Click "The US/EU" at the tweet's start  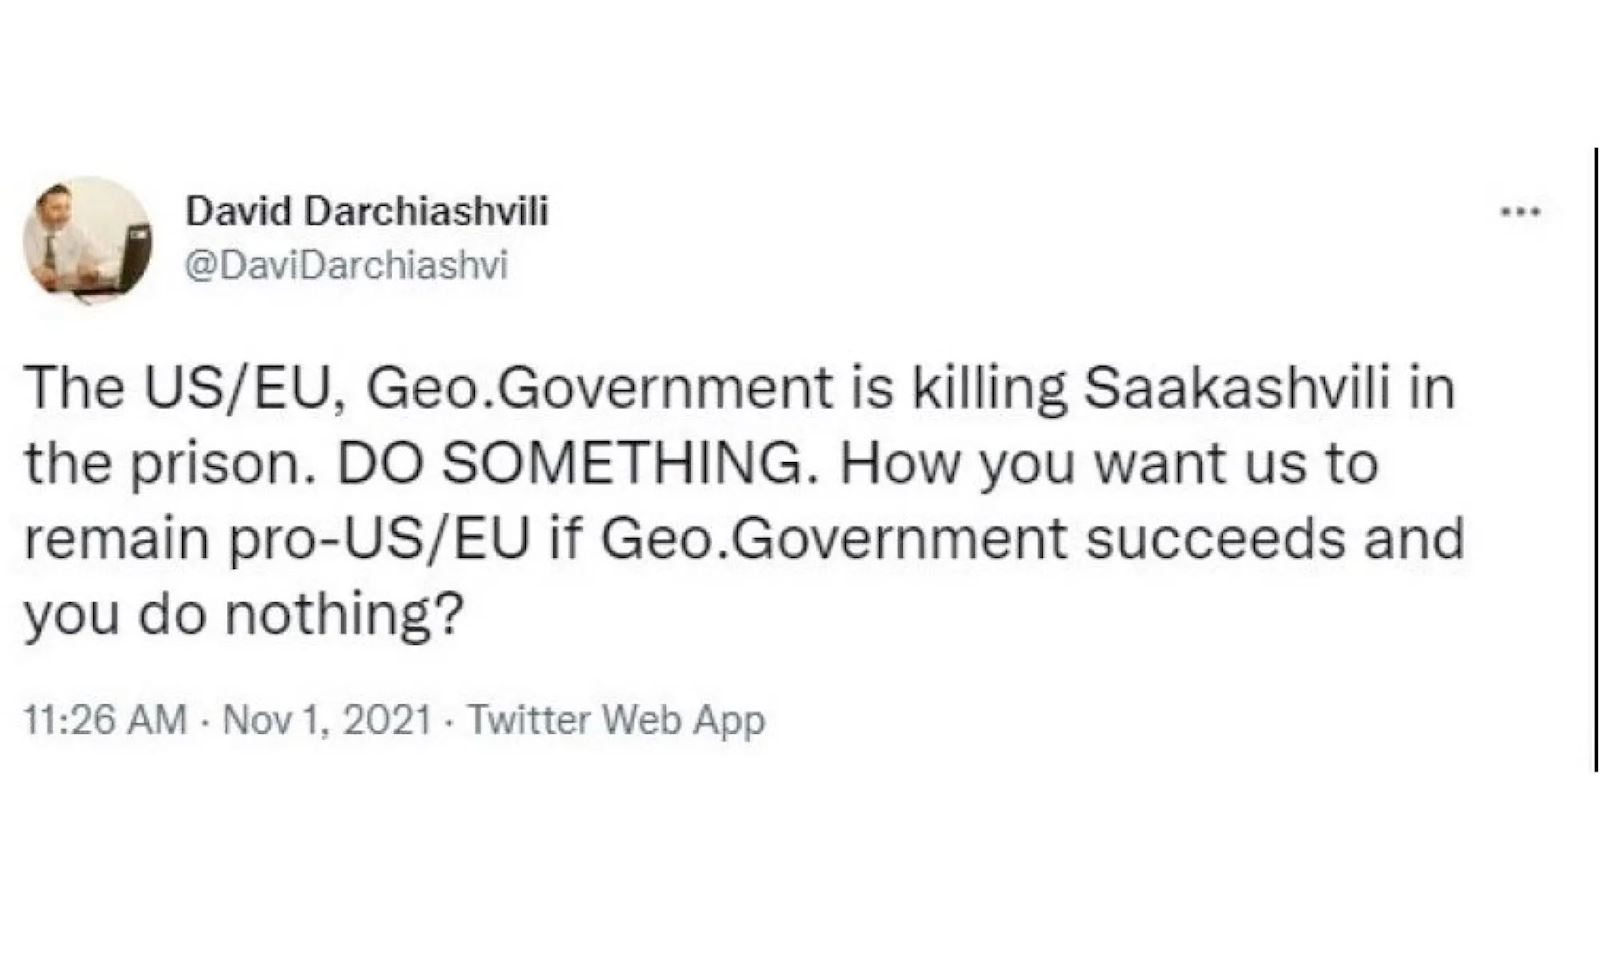click(177, 388)
